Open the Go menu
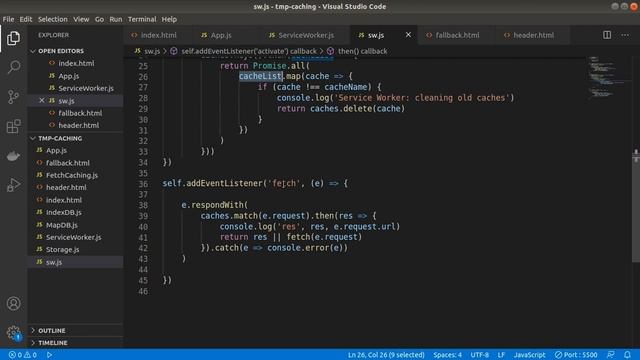The image size is (640, 360). click(99, 19)
